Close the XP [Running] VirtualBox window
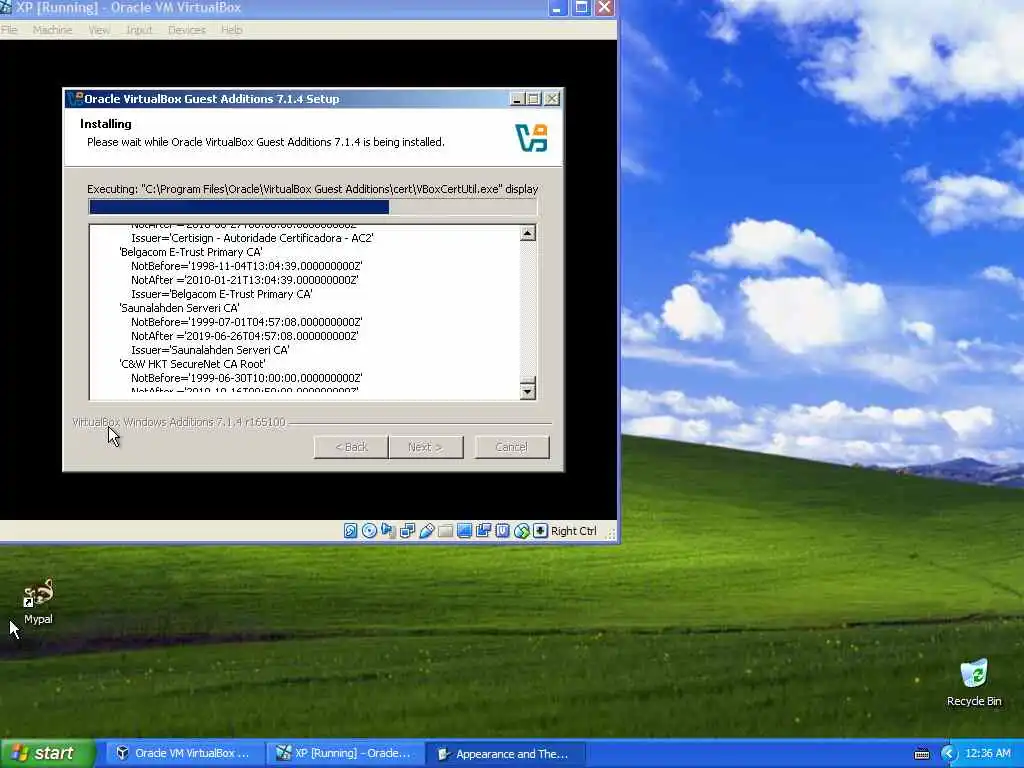 [x=605, y=8]
